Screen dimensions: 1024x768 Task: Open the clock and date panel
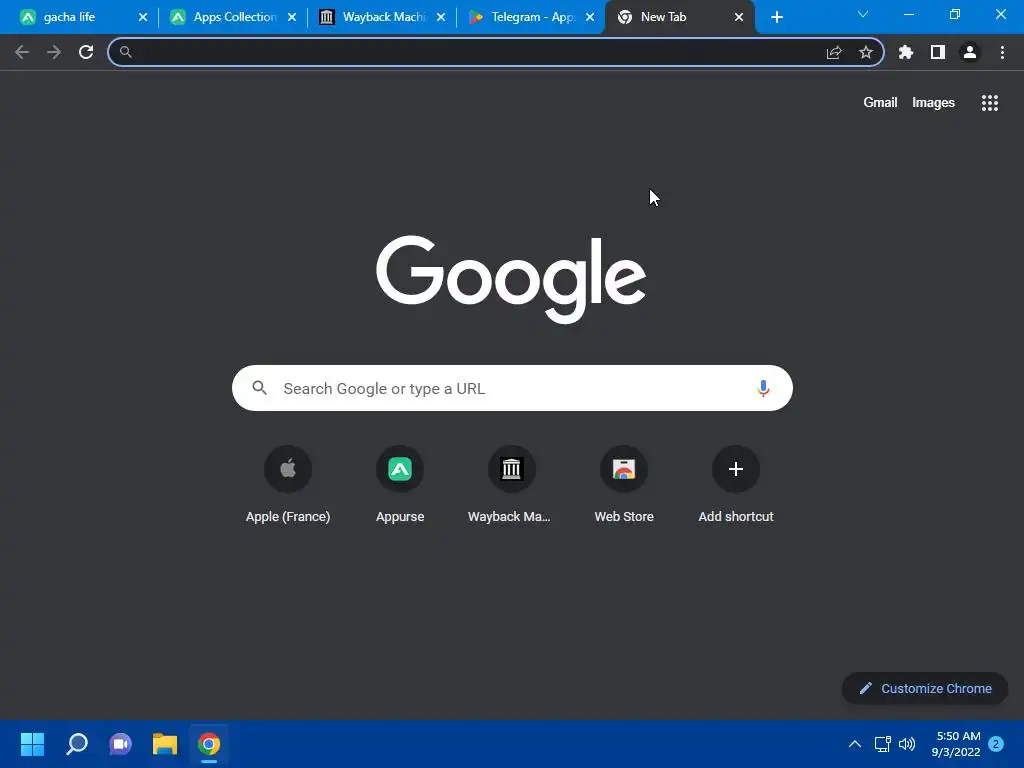pos(957,744)
